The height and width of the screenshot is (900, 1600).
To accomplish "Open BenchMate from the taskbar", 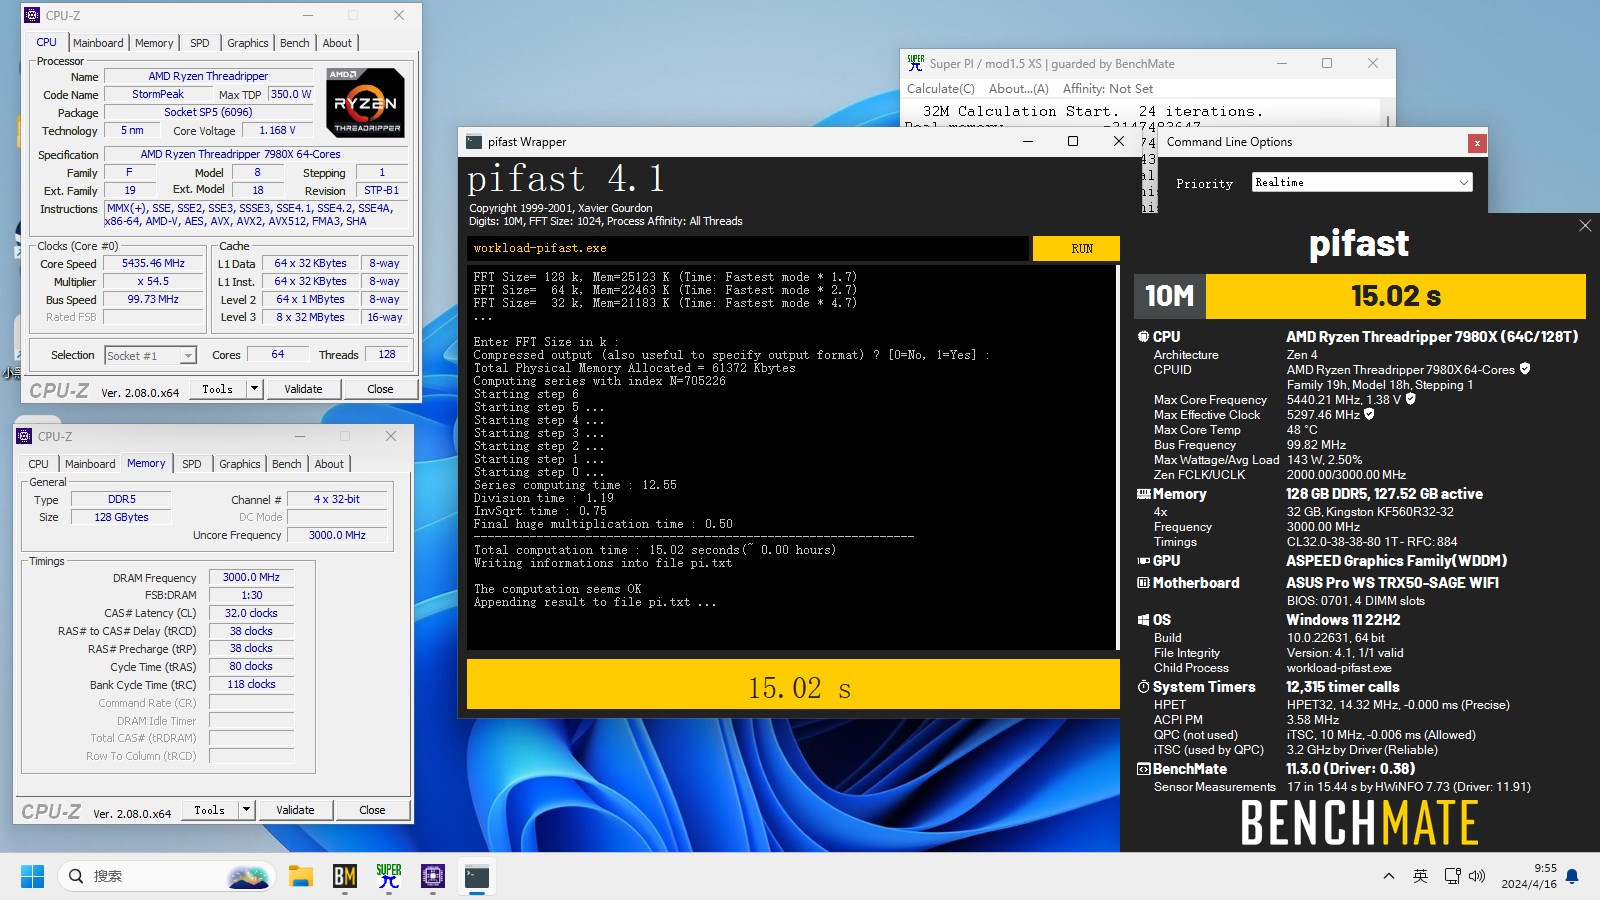I will point(345,877).
